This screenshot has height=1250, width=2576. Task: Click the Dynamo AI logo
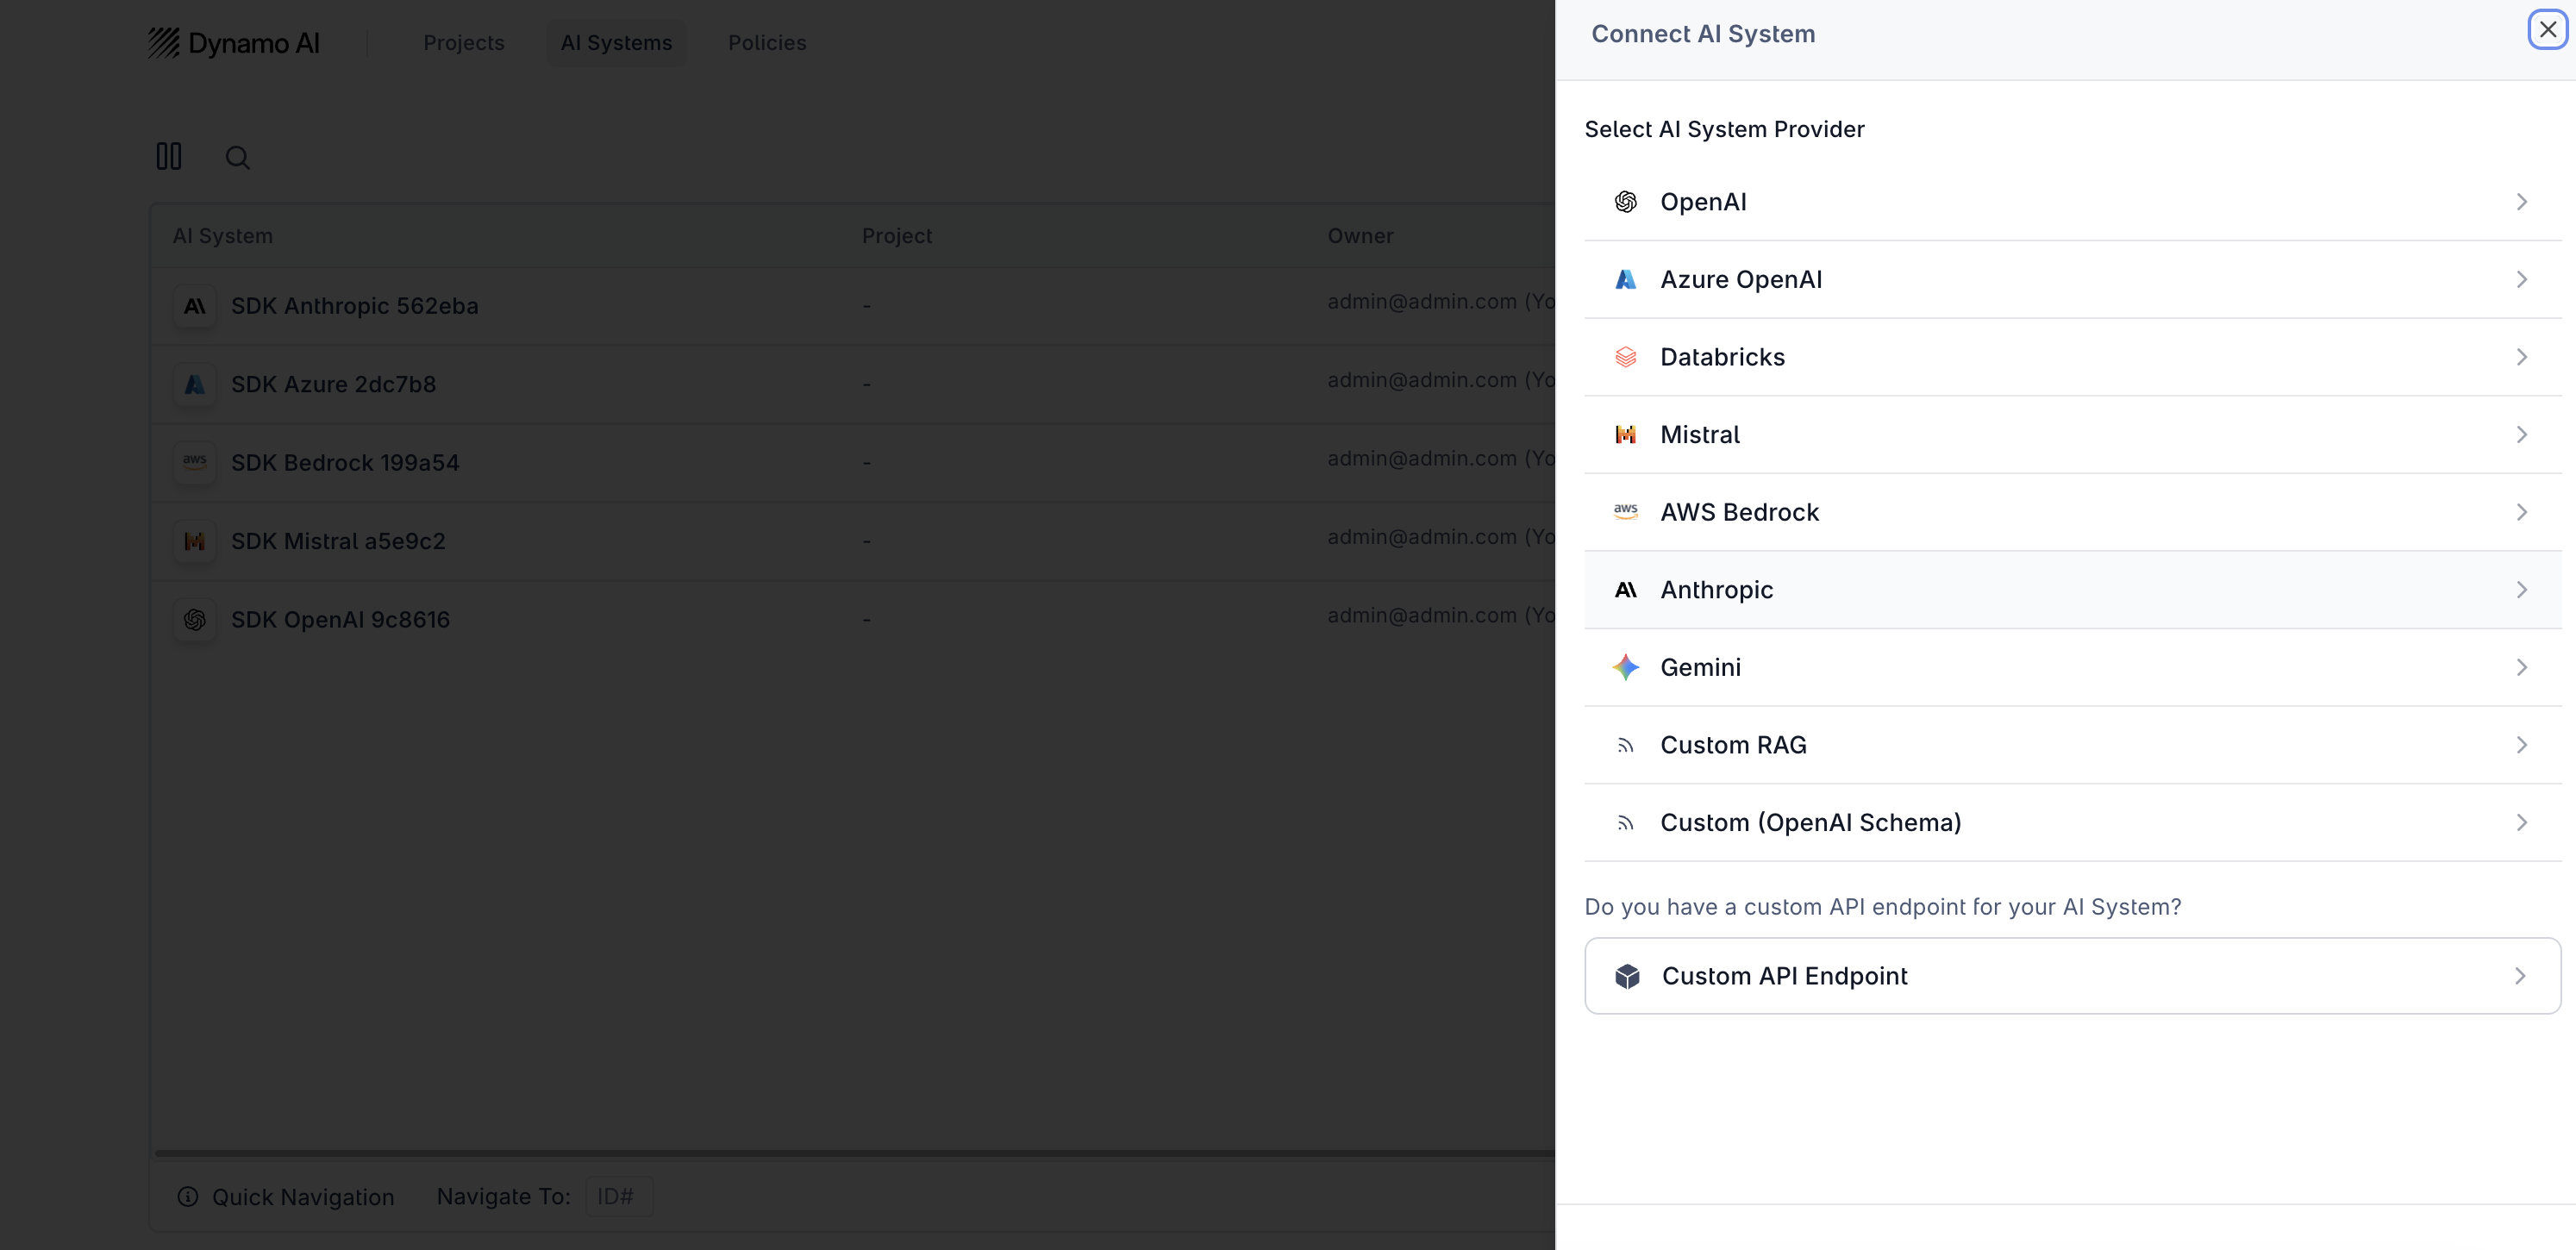(x=234, y=43)
